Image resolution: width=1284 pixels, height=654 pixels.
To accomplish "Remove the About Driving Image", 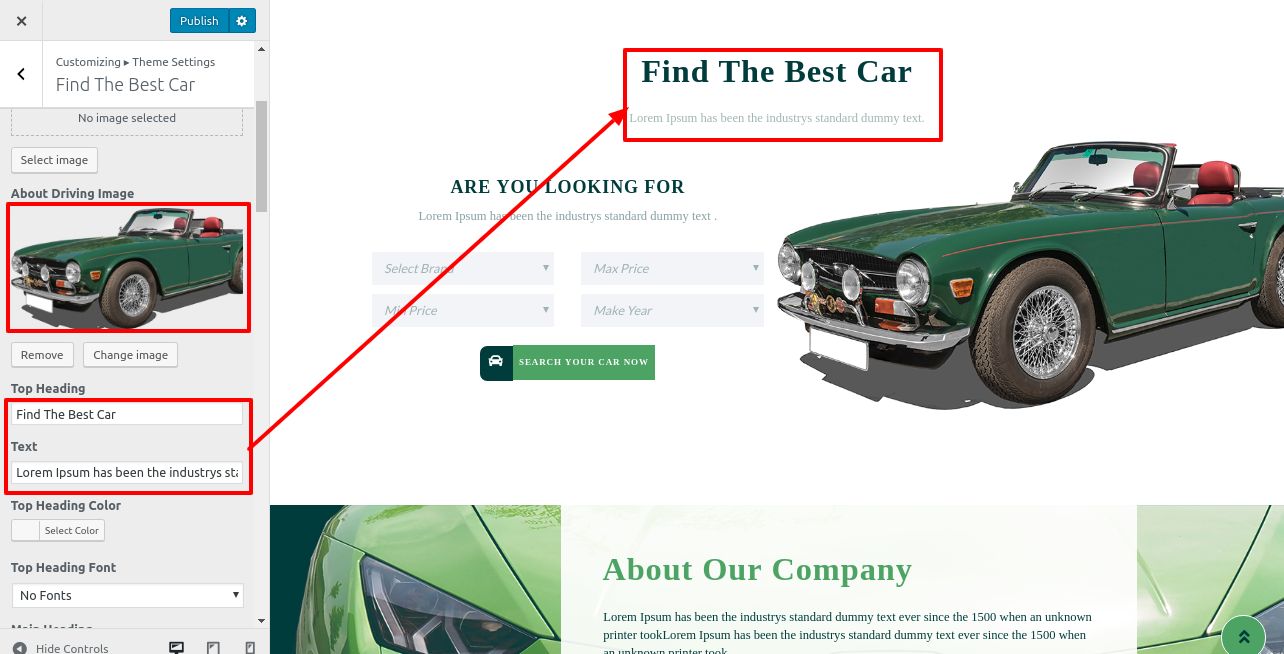I will (42, 355).
